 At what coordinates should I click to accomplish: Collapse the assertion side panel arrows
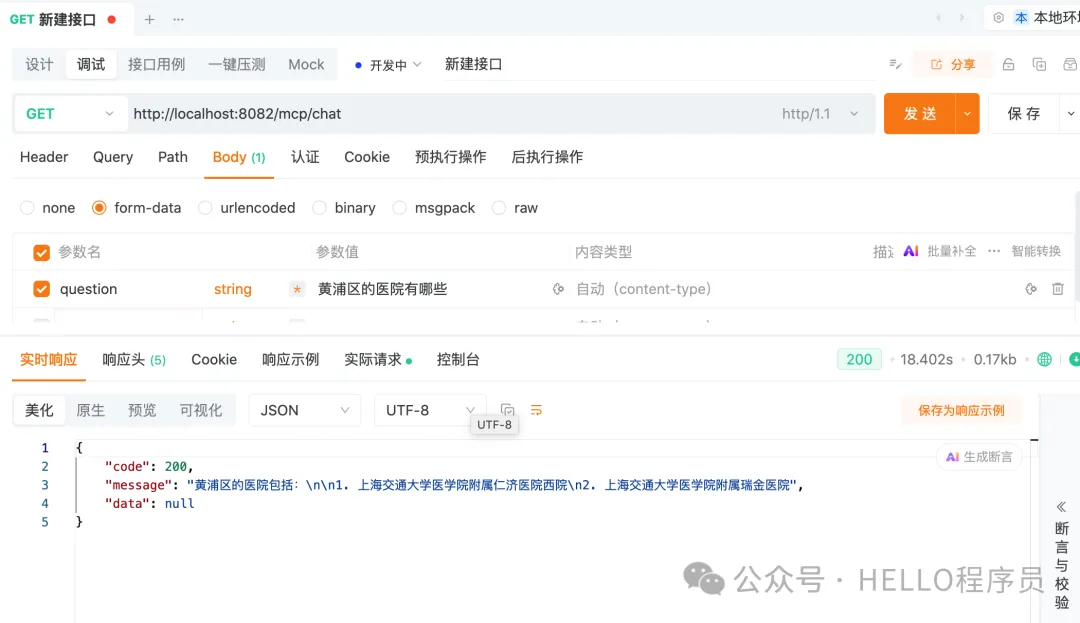[x=1061, y=507]
